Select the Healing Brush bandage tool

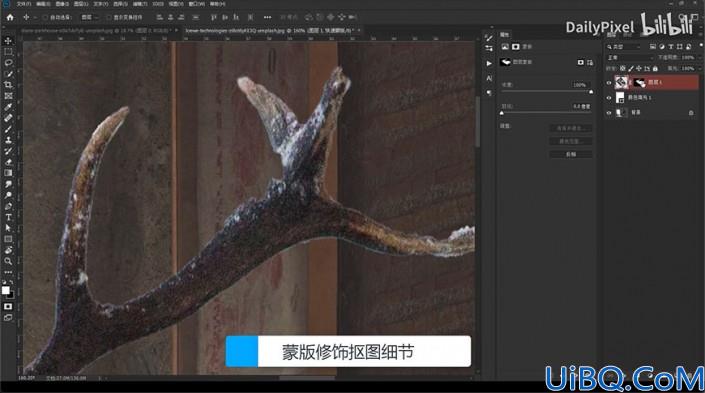pyautogui.click(x=8, y=118)
